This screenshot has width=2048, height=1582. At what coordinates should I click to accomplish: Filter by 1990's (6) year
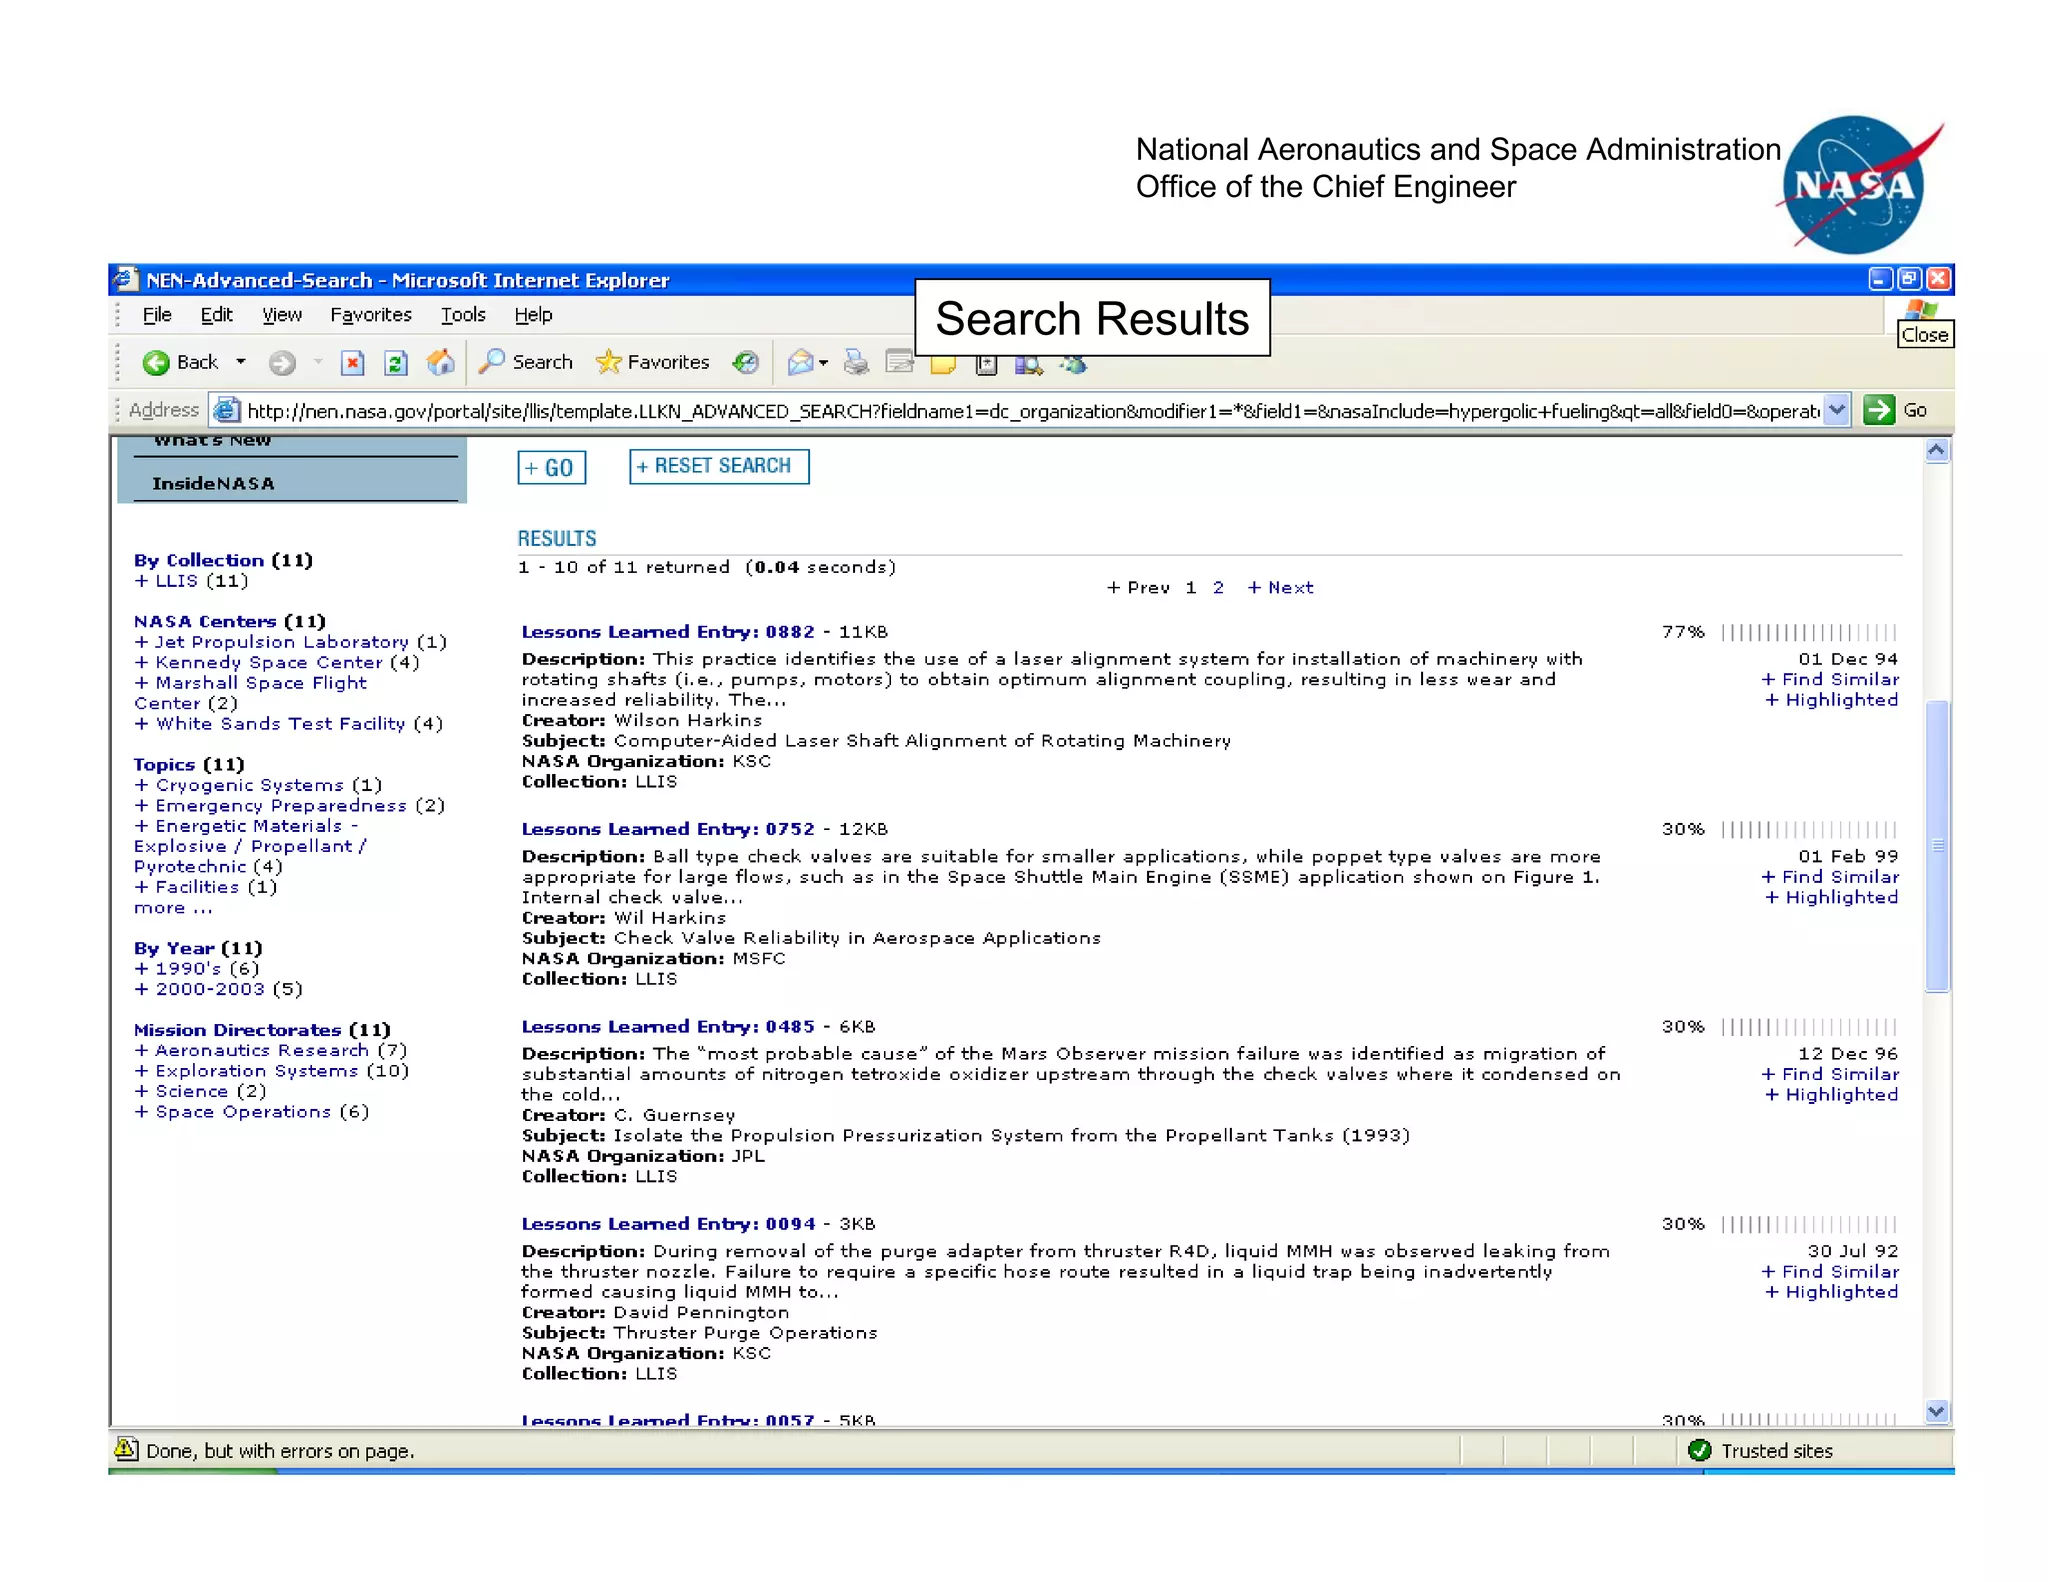tap(197, 969)
